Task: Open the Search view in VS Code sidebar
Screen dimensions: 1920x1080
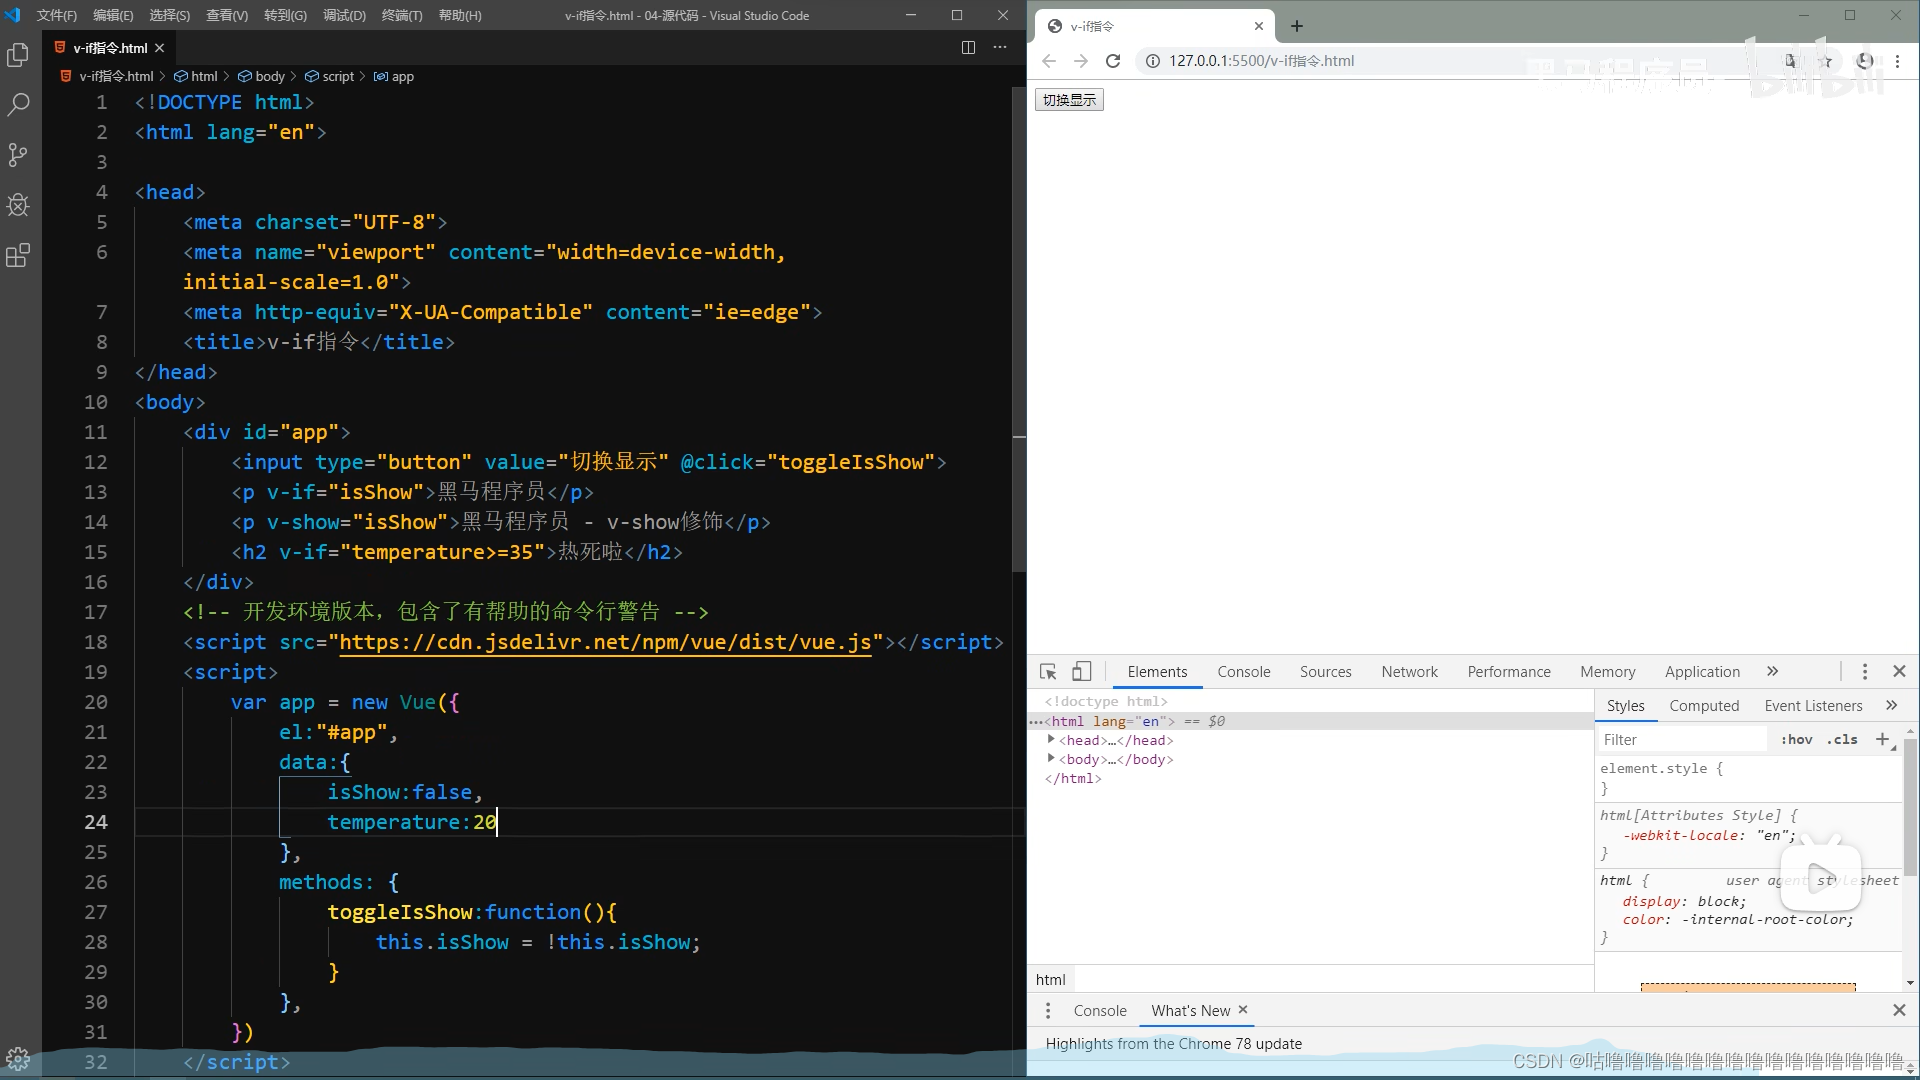Action: click(x=18, y=105)
